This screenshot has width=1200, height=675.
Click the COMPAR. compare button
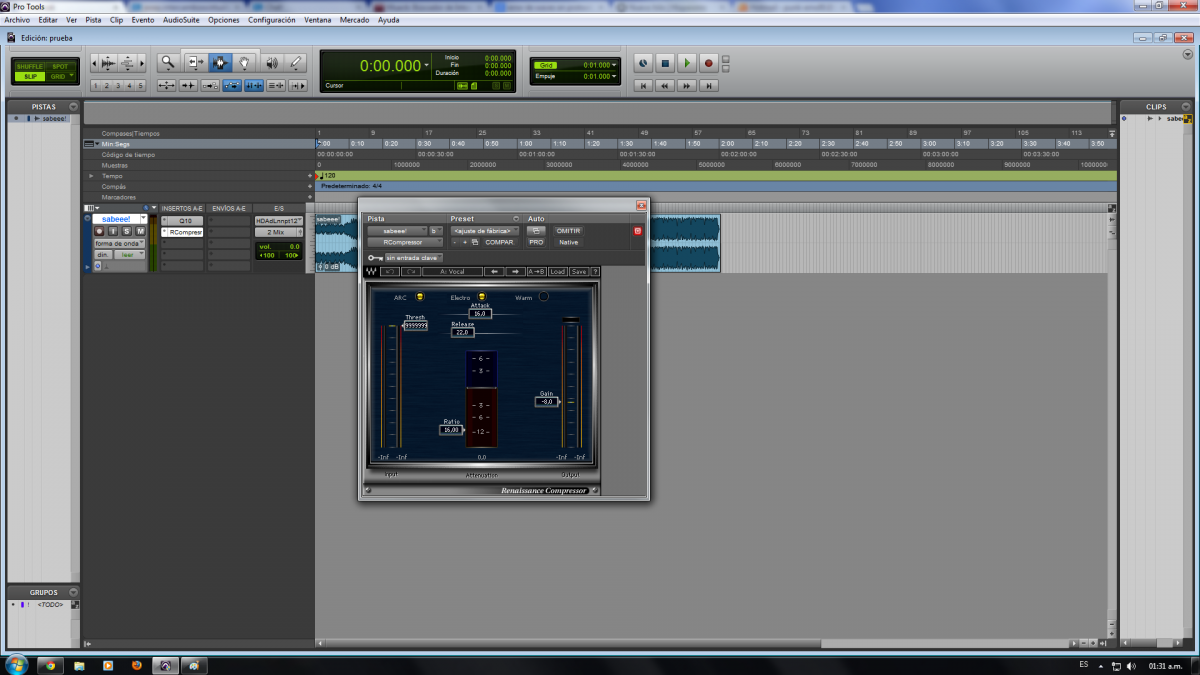coord(499,242)
